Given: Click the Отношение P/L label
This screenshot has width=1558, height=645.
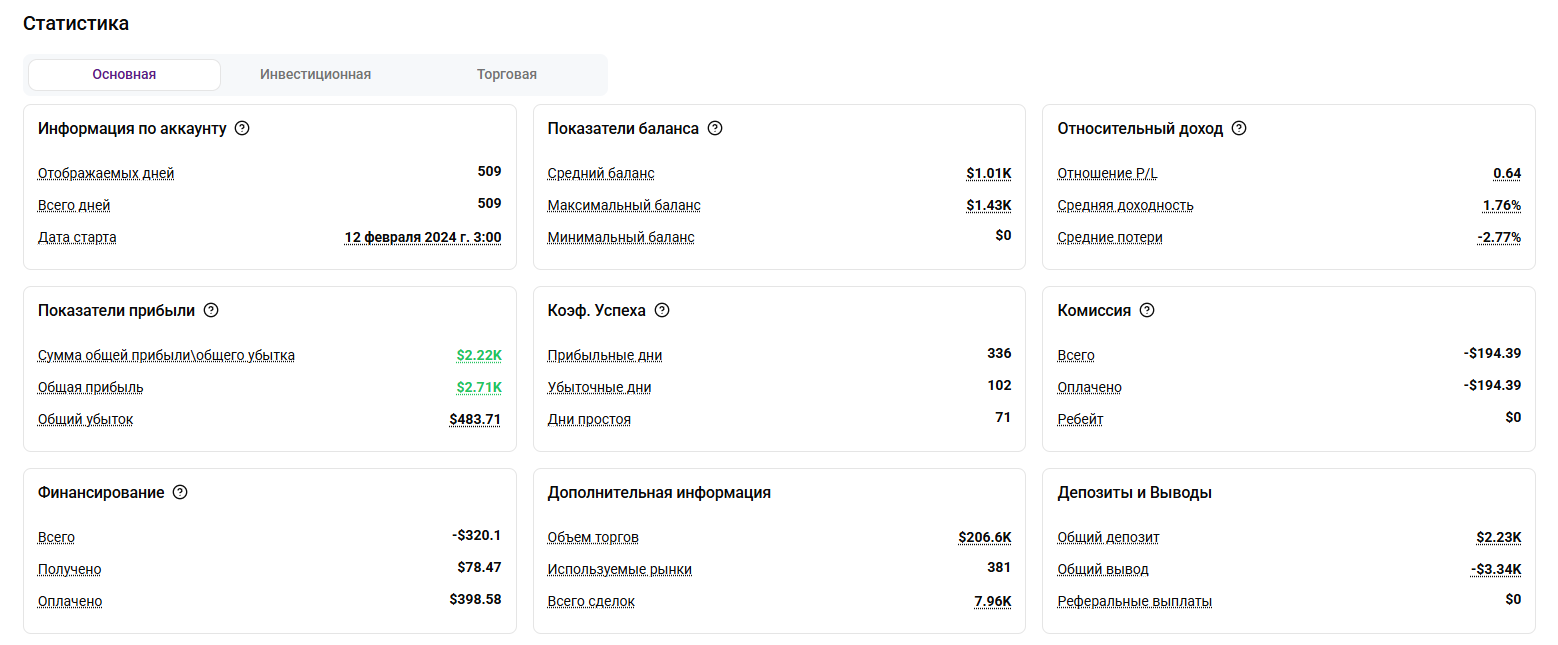Looking at the screenshot, I should [1107, 173].
